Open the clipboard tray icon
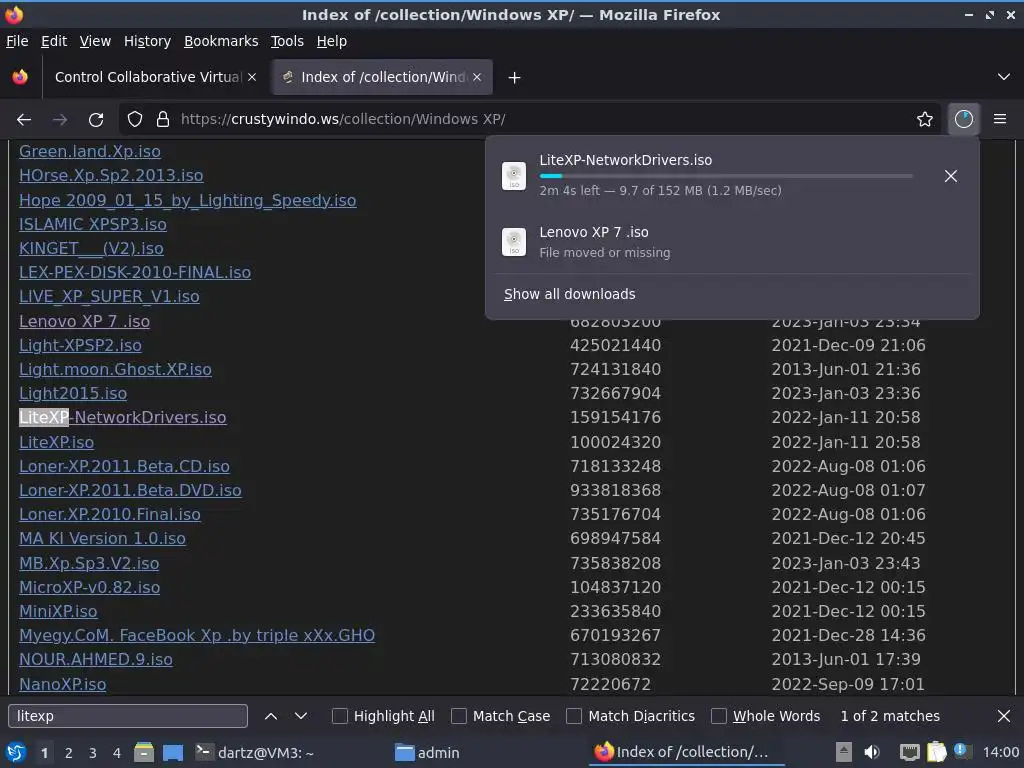The height and width of the screenshot is (768, 1024). coord(936,753)
